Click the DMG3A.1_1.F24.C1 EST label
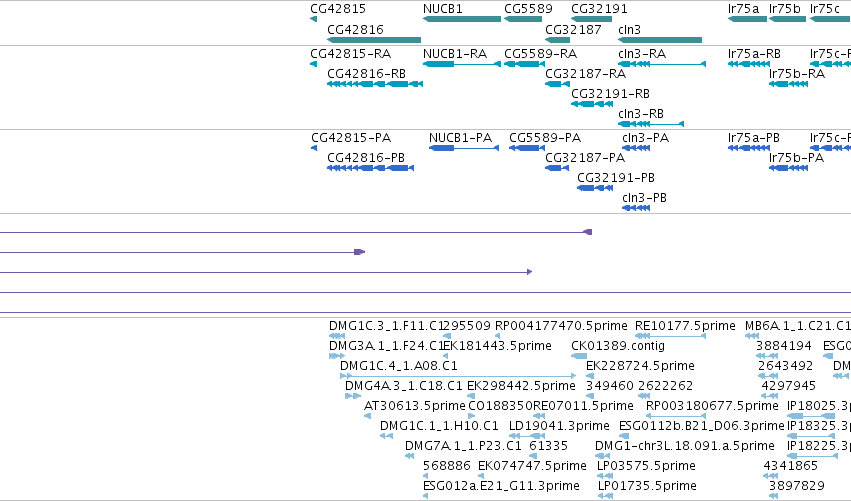 click(386, 346)
